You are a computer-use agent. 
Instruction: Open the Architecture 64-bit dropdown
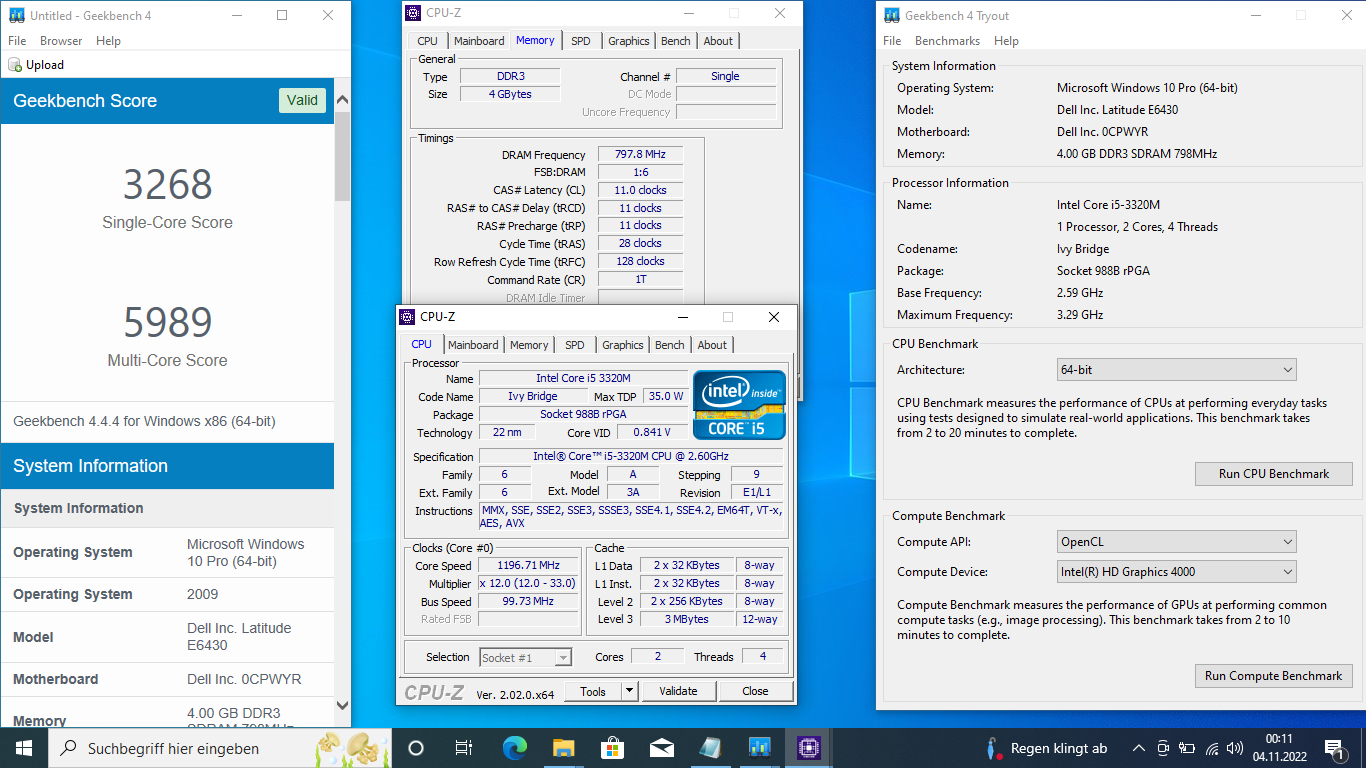click(x=1176, y=370)
